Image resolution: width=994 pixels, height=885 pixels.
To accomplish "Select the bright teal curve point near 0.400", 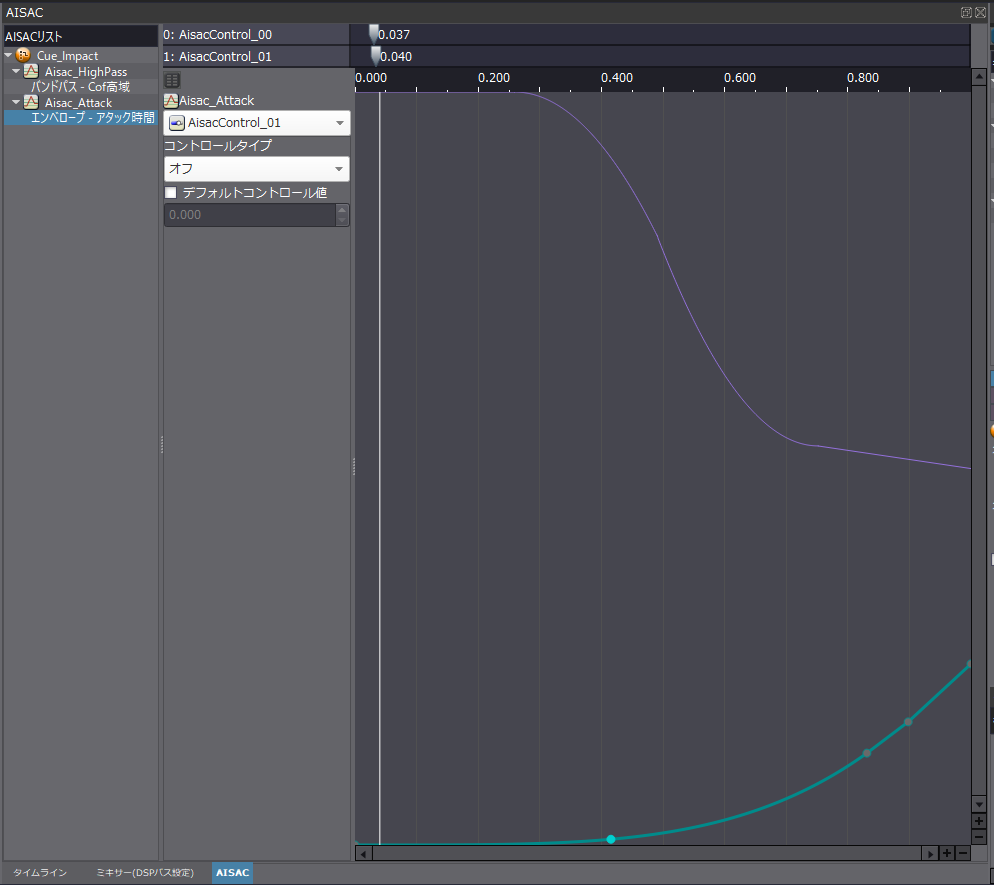I will coord(610,839).
